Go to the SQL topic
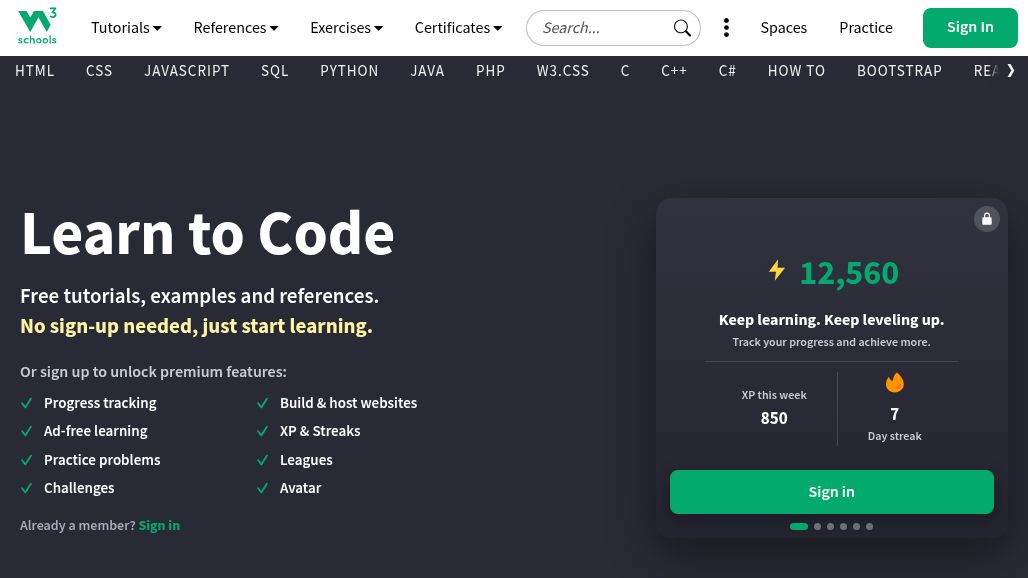Screen dimensions: 1028x578 point(275,71)
